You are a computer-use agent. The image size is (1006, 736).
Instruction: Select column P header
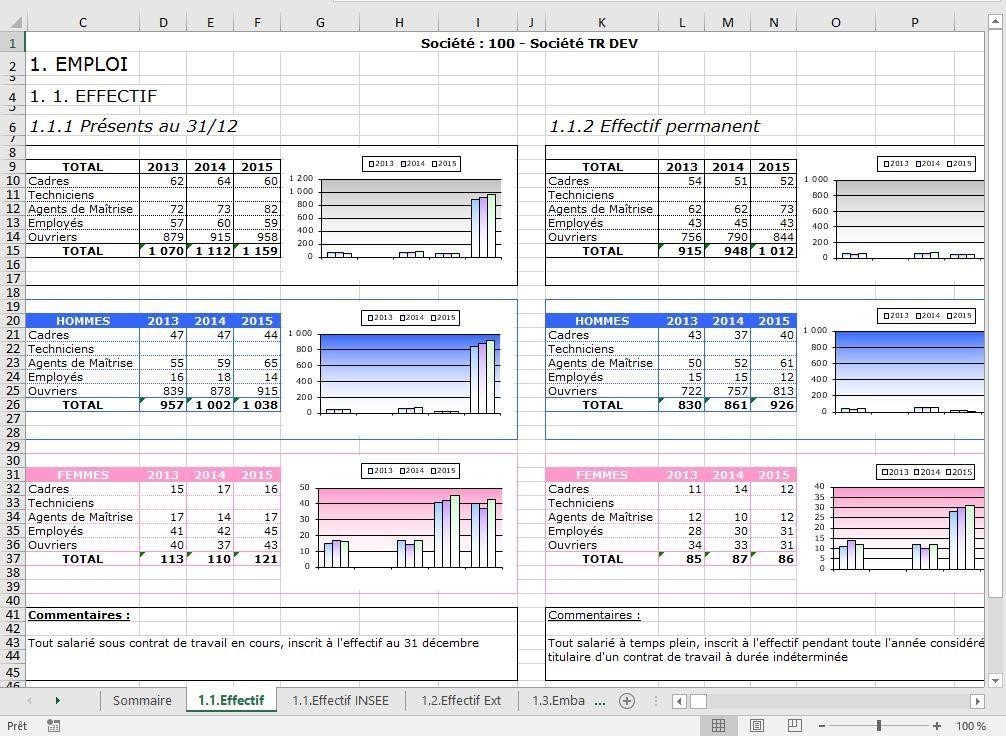point(914,22)
